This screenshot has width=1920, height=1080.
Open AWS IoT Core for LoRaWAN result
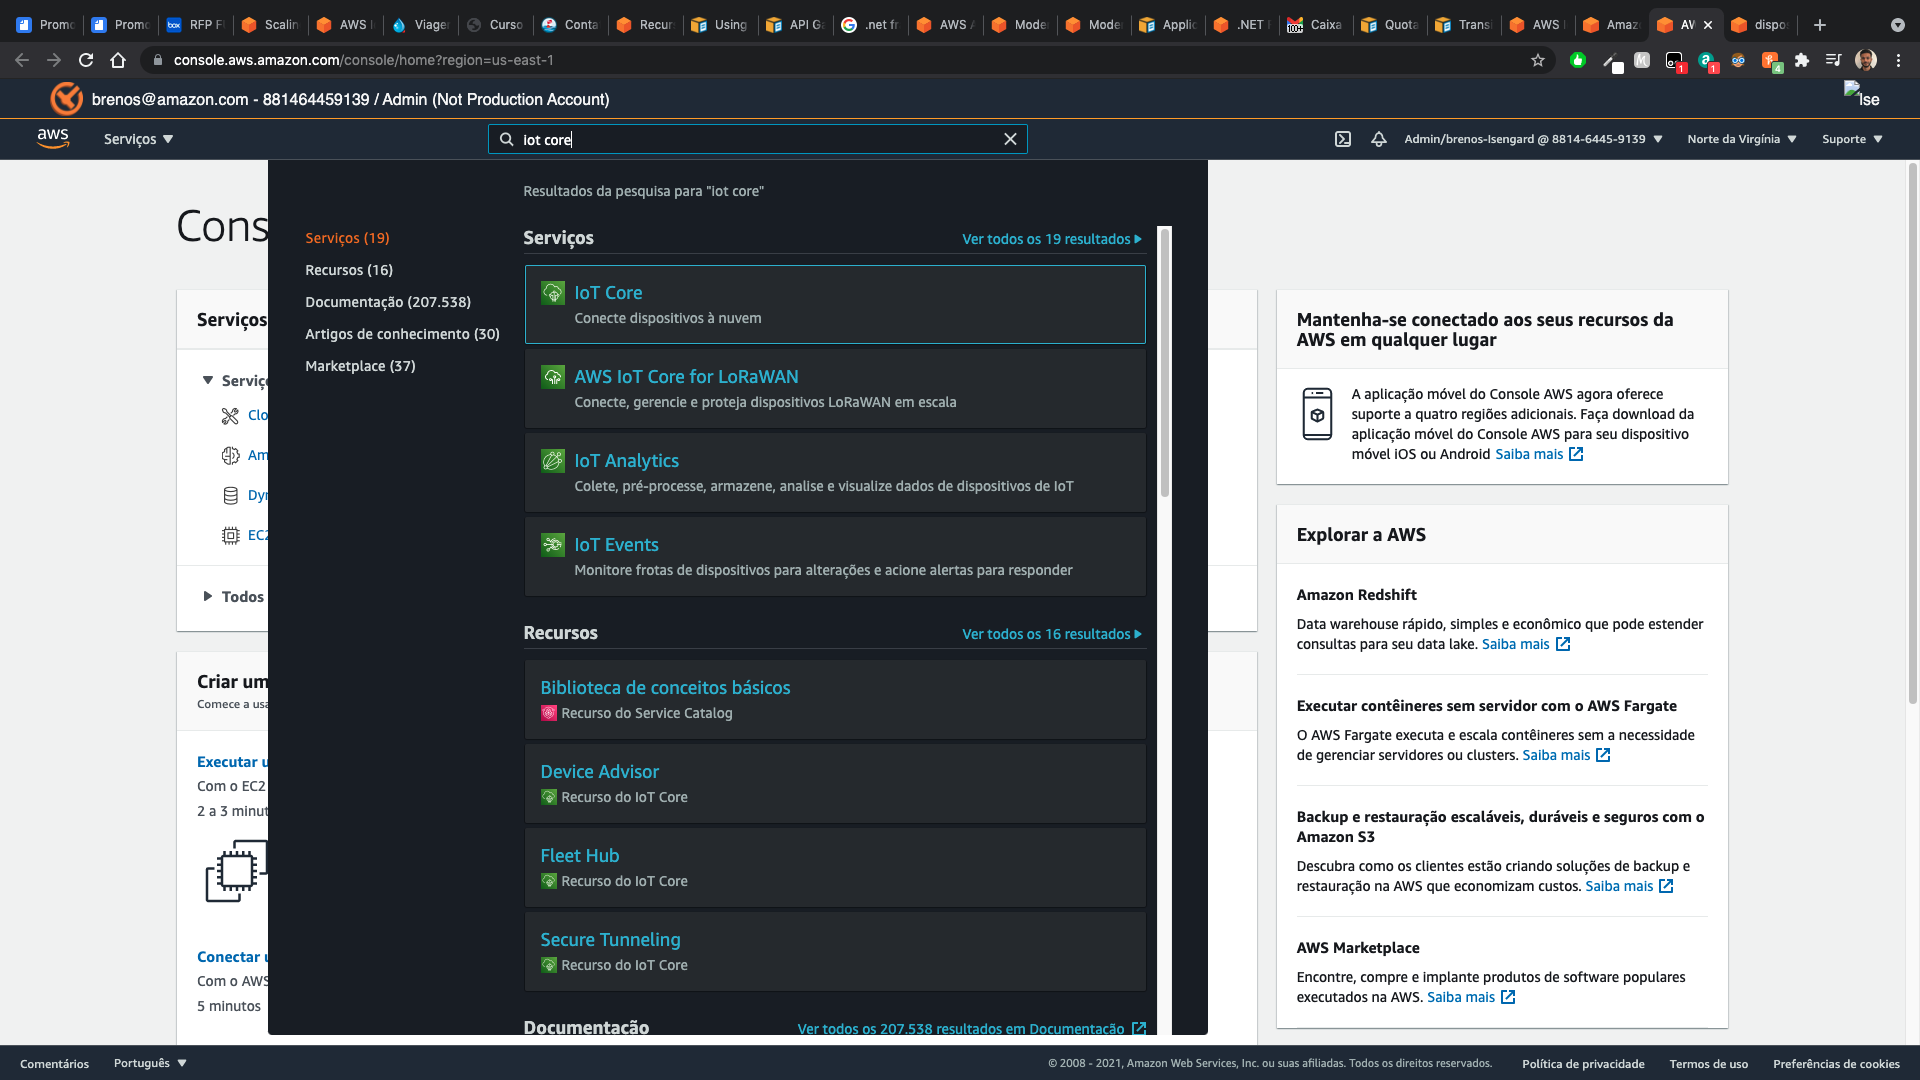click(686, 377)
